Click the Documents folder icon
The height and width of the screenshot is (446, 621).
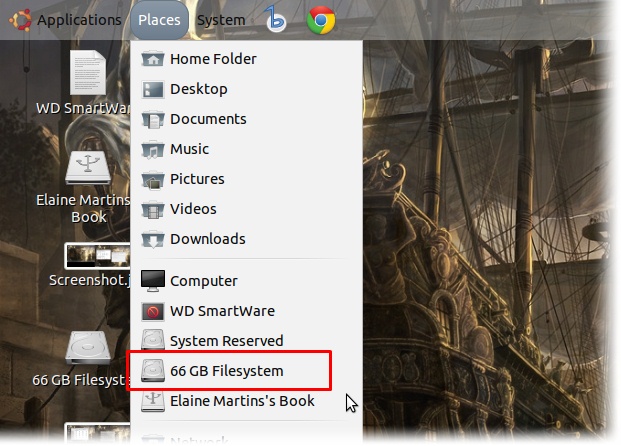(x=153, y=120)
